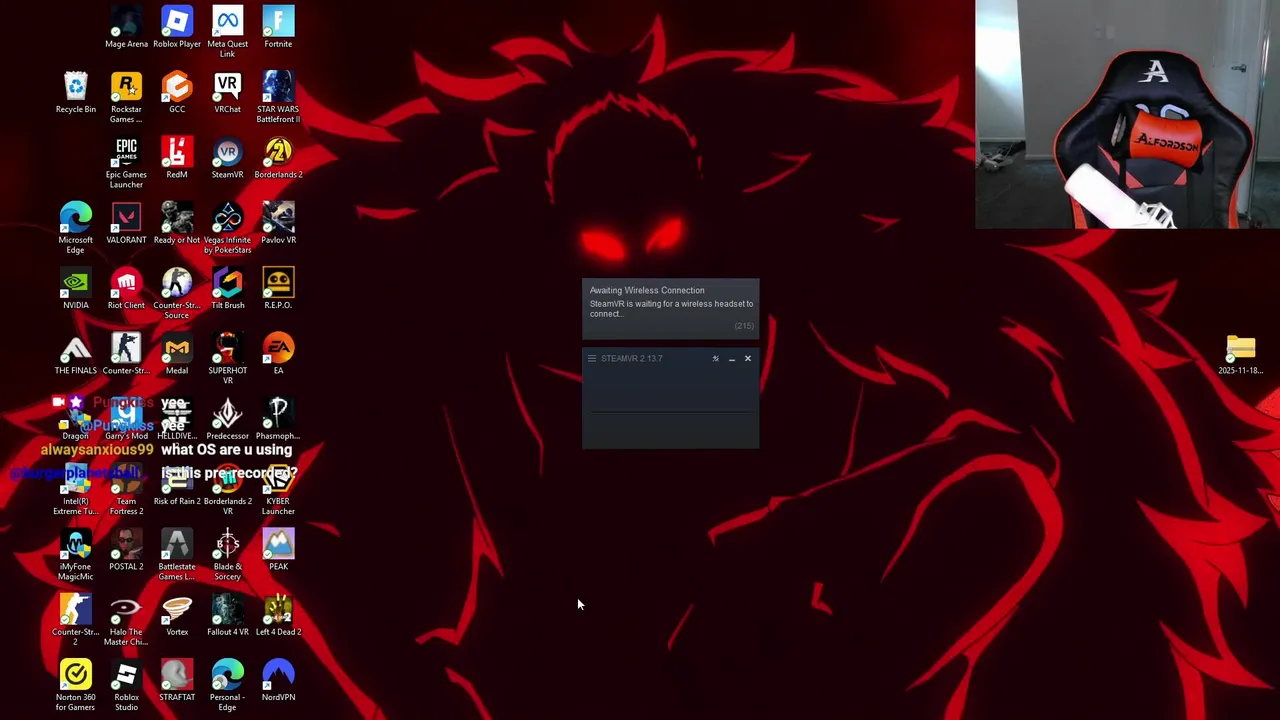Screen dimensions: 1280x720
Task: Open the Tilt Brush shortcut
Action: tap(227, 289)
